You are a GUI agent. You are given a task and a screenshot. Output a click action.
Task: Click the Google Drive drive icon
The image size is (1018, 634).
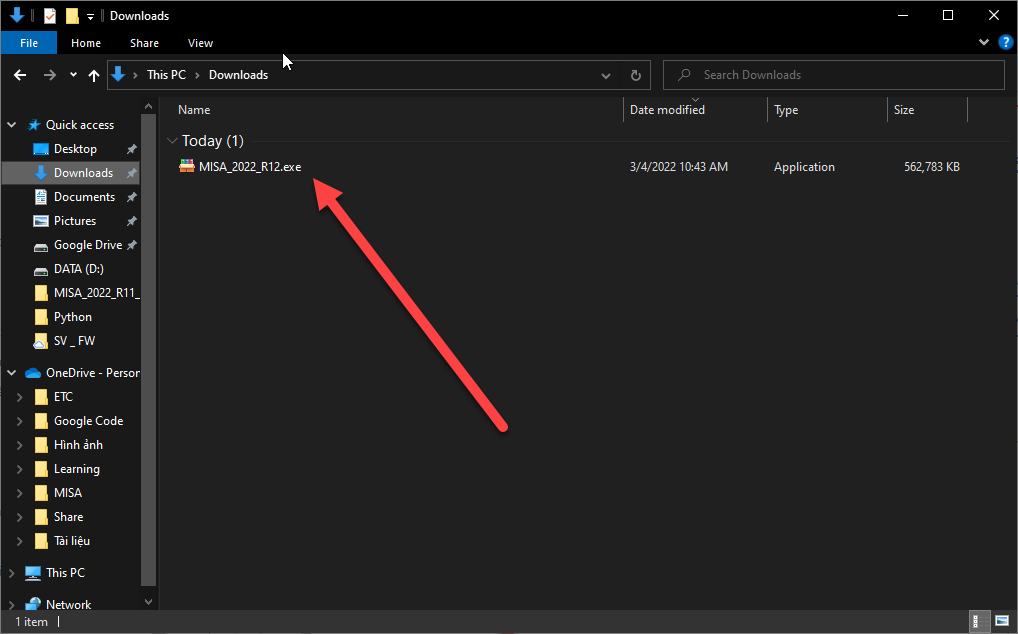coord(40,247)
